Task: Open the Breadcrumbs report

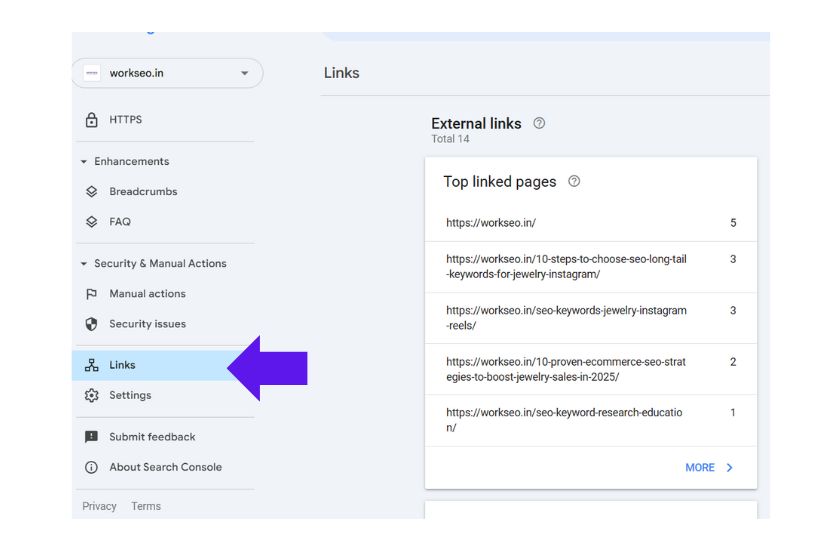Action: point(143,192)
